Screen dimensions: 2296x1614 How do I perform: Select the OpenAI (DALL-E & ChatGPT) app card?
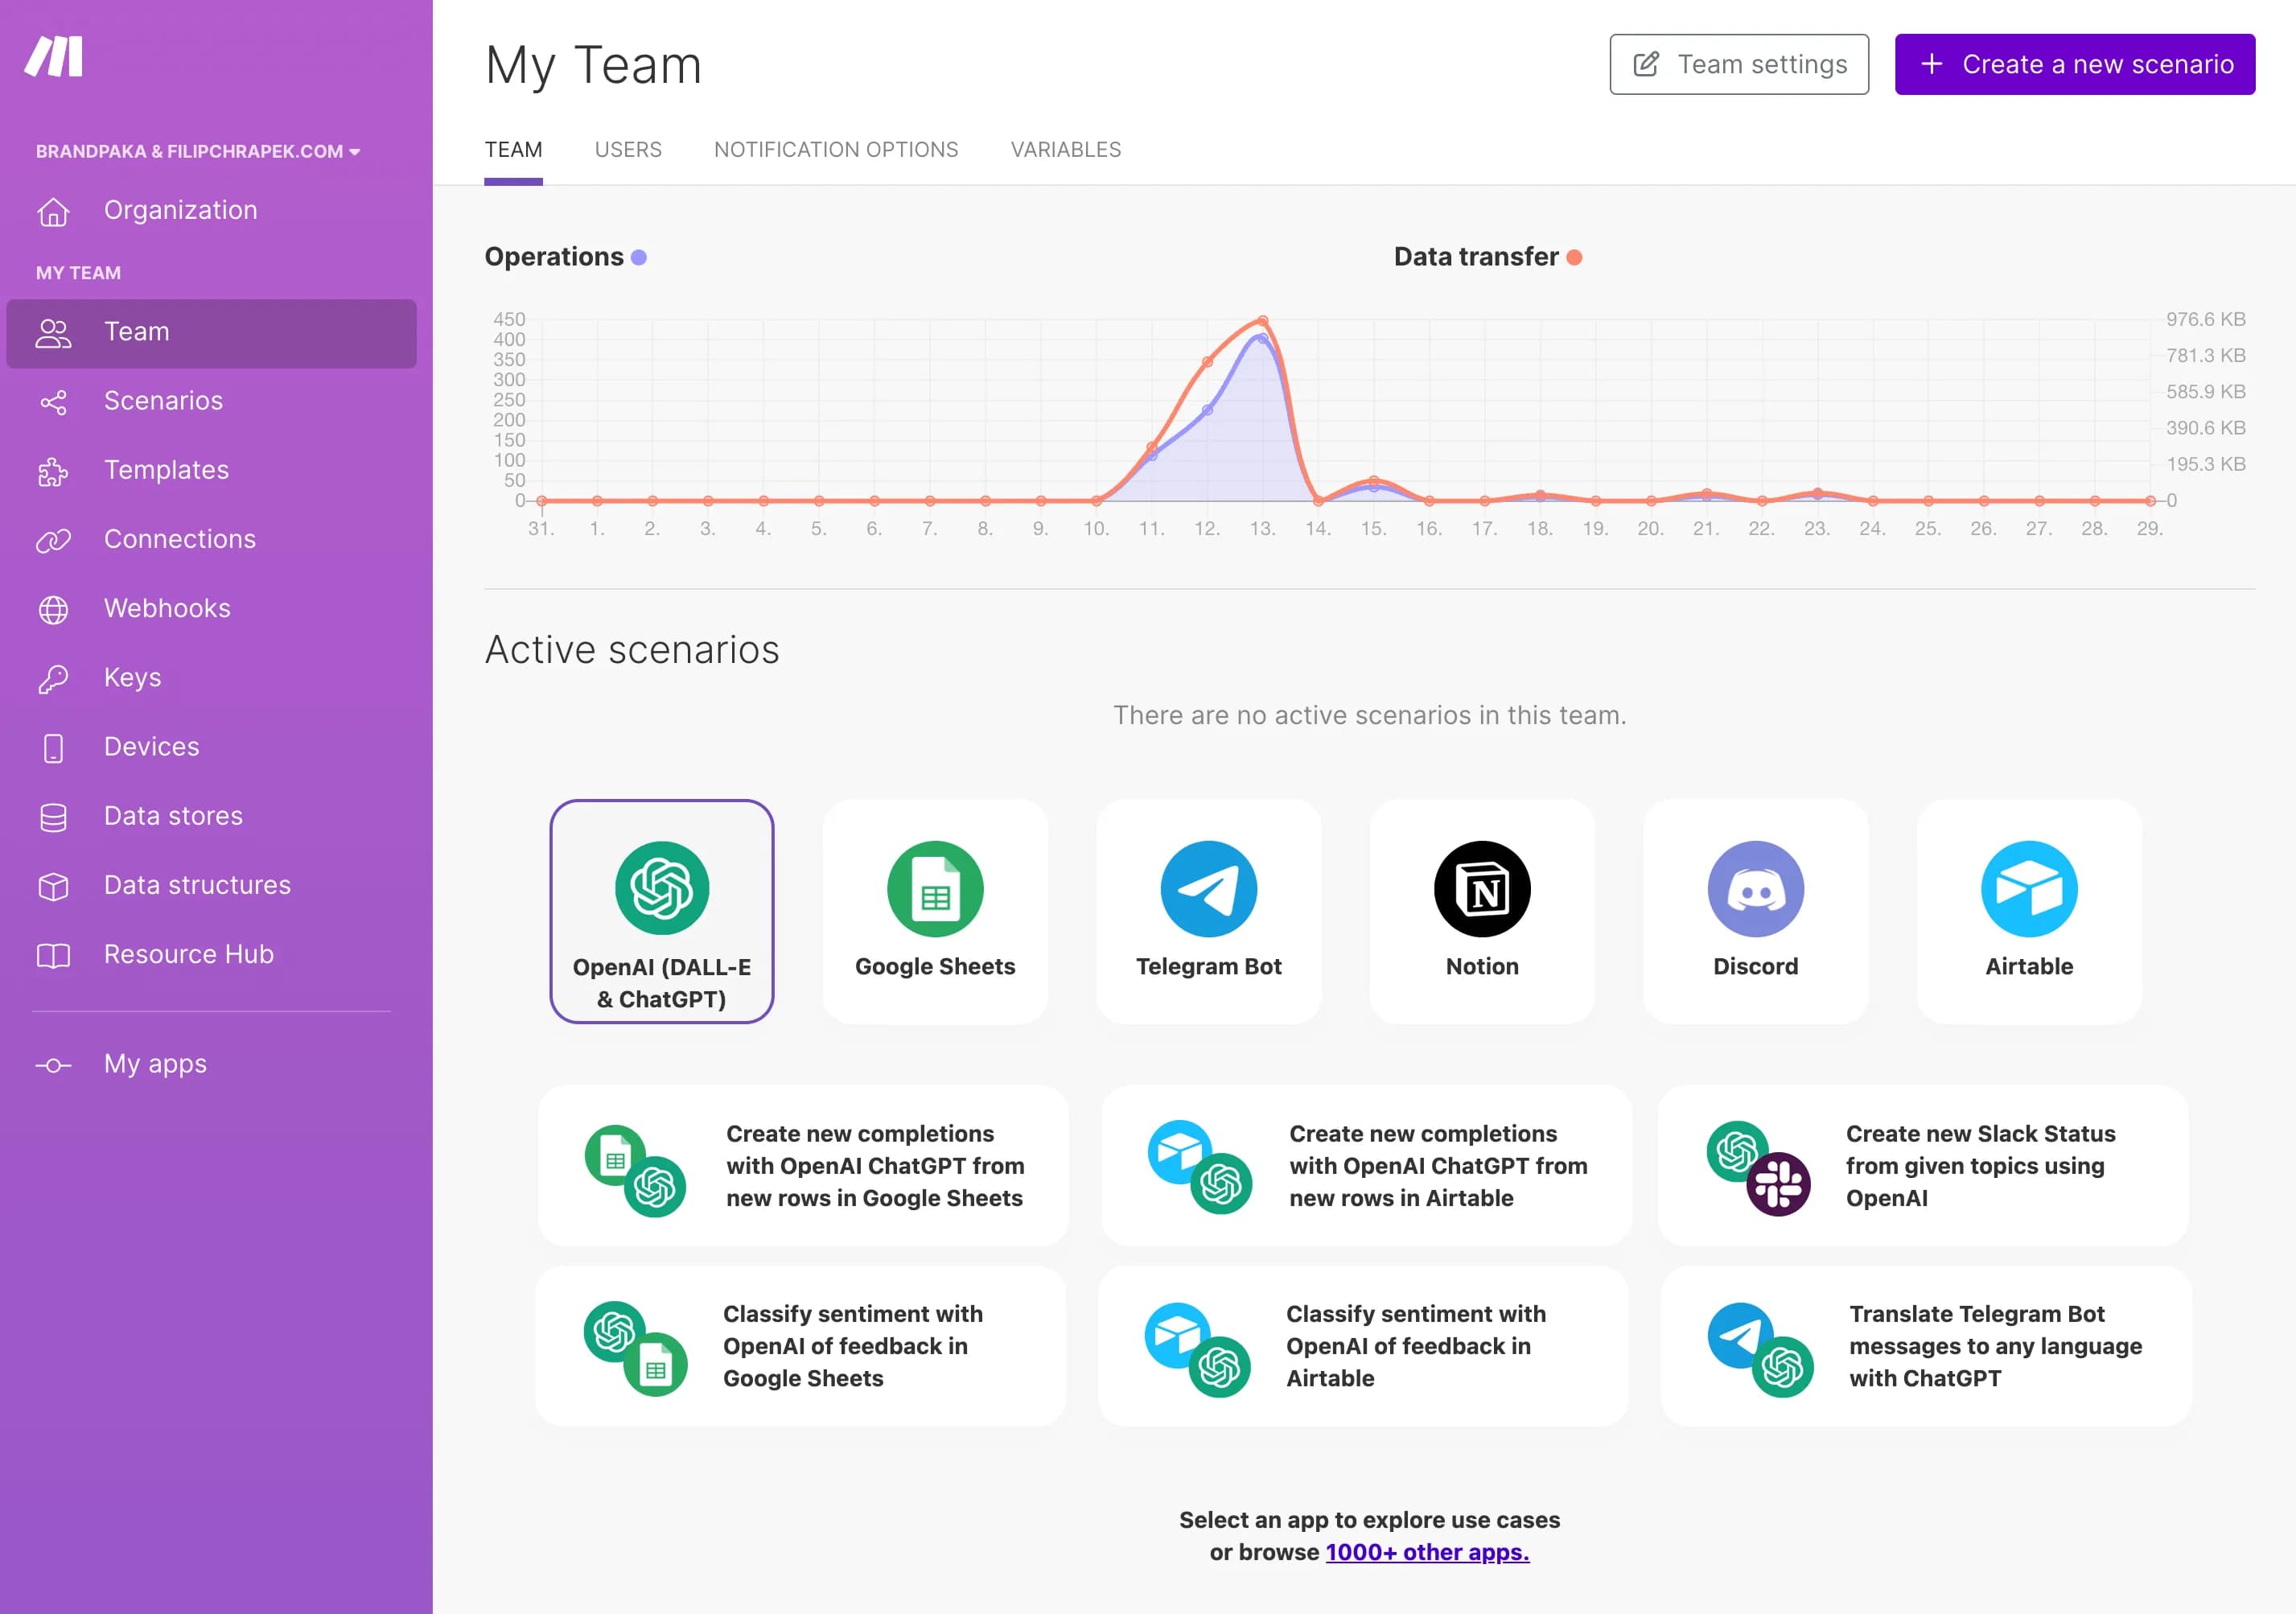661,911
